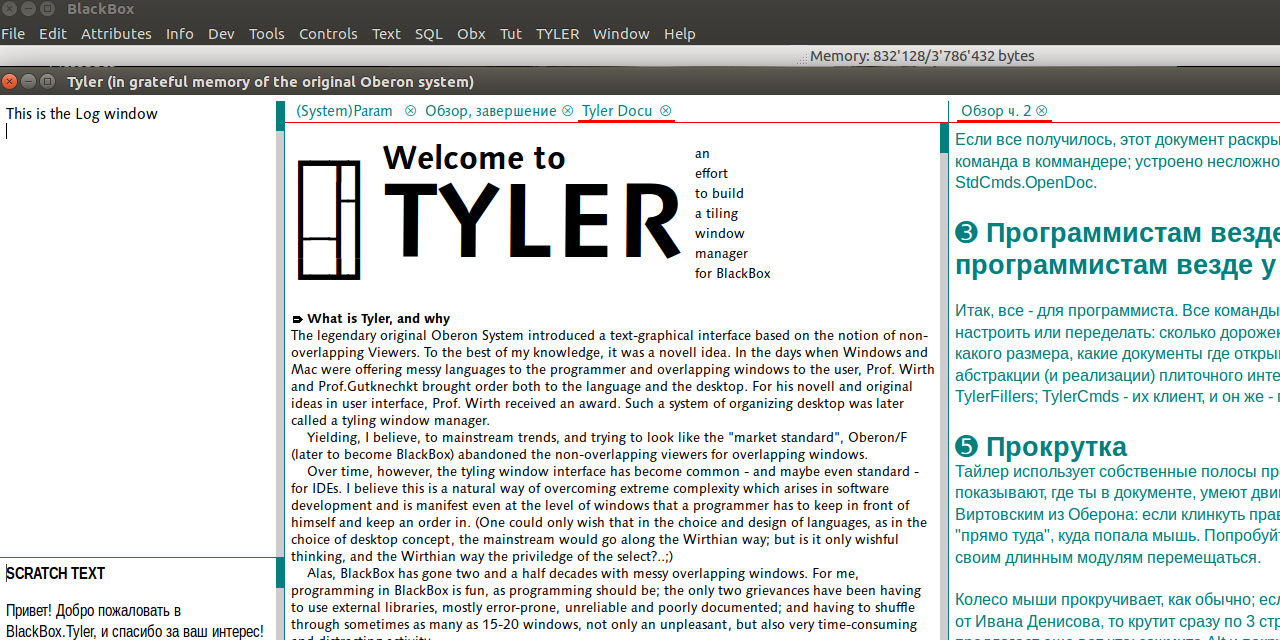Select the numbered marker for 'Прокрутка' section
Image resolution: width=1280 pixels, height=640 pixels.
(x=966, y=446)
